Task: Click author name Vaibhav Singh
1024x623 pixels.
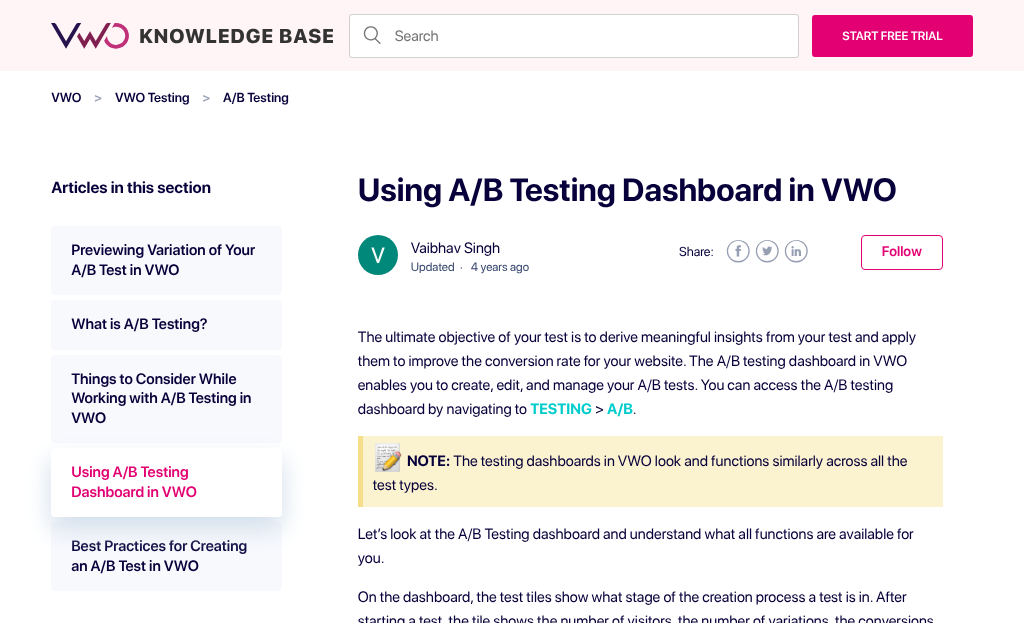Action: [x=455, y=248]
